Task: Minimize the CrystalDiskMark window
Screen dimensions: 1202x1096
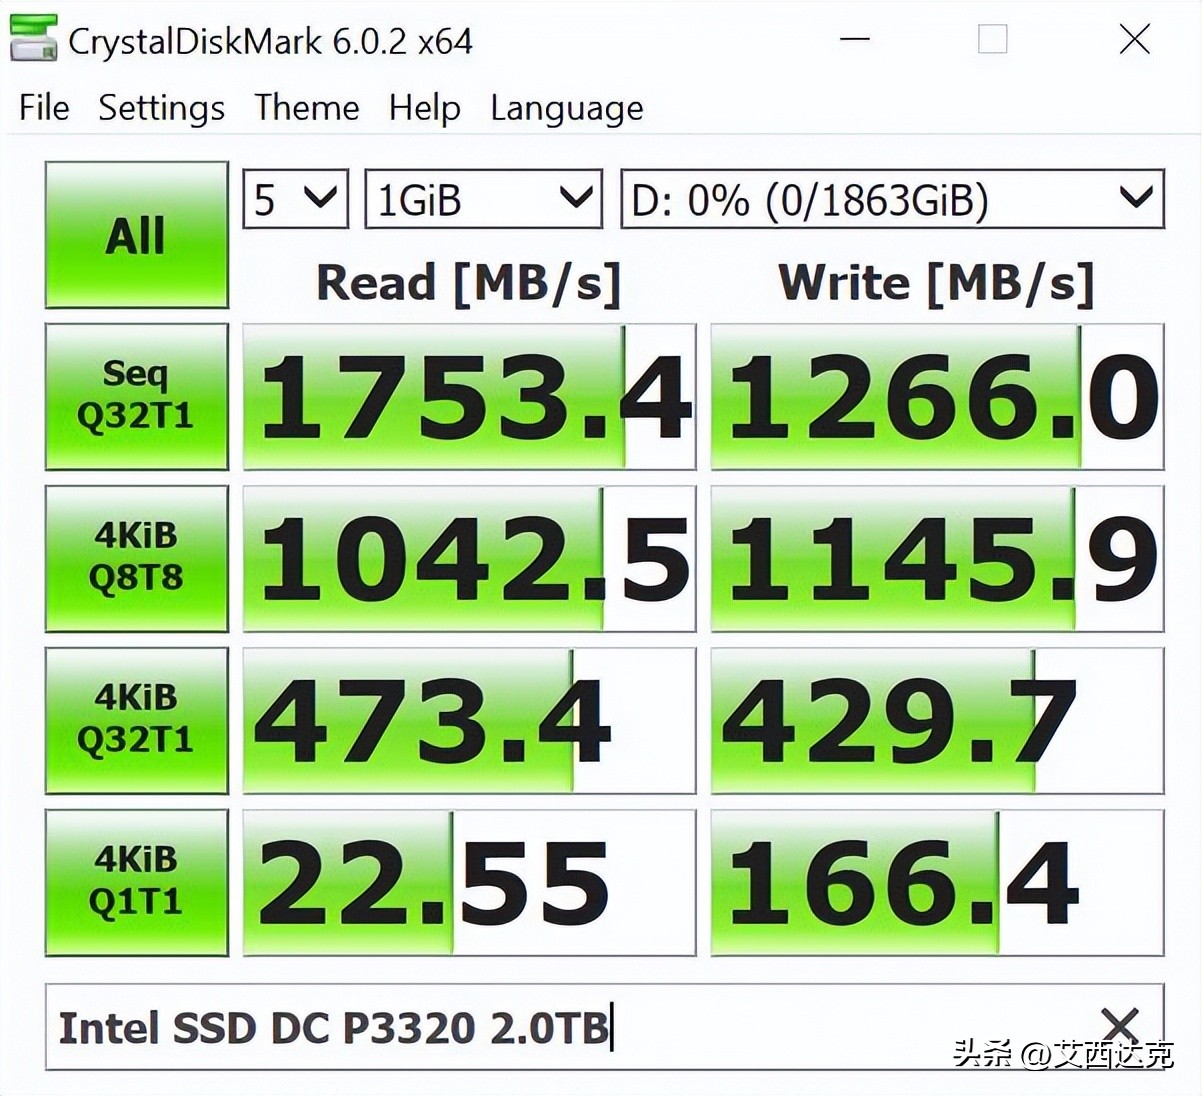Action: click(x=854, y=40)
